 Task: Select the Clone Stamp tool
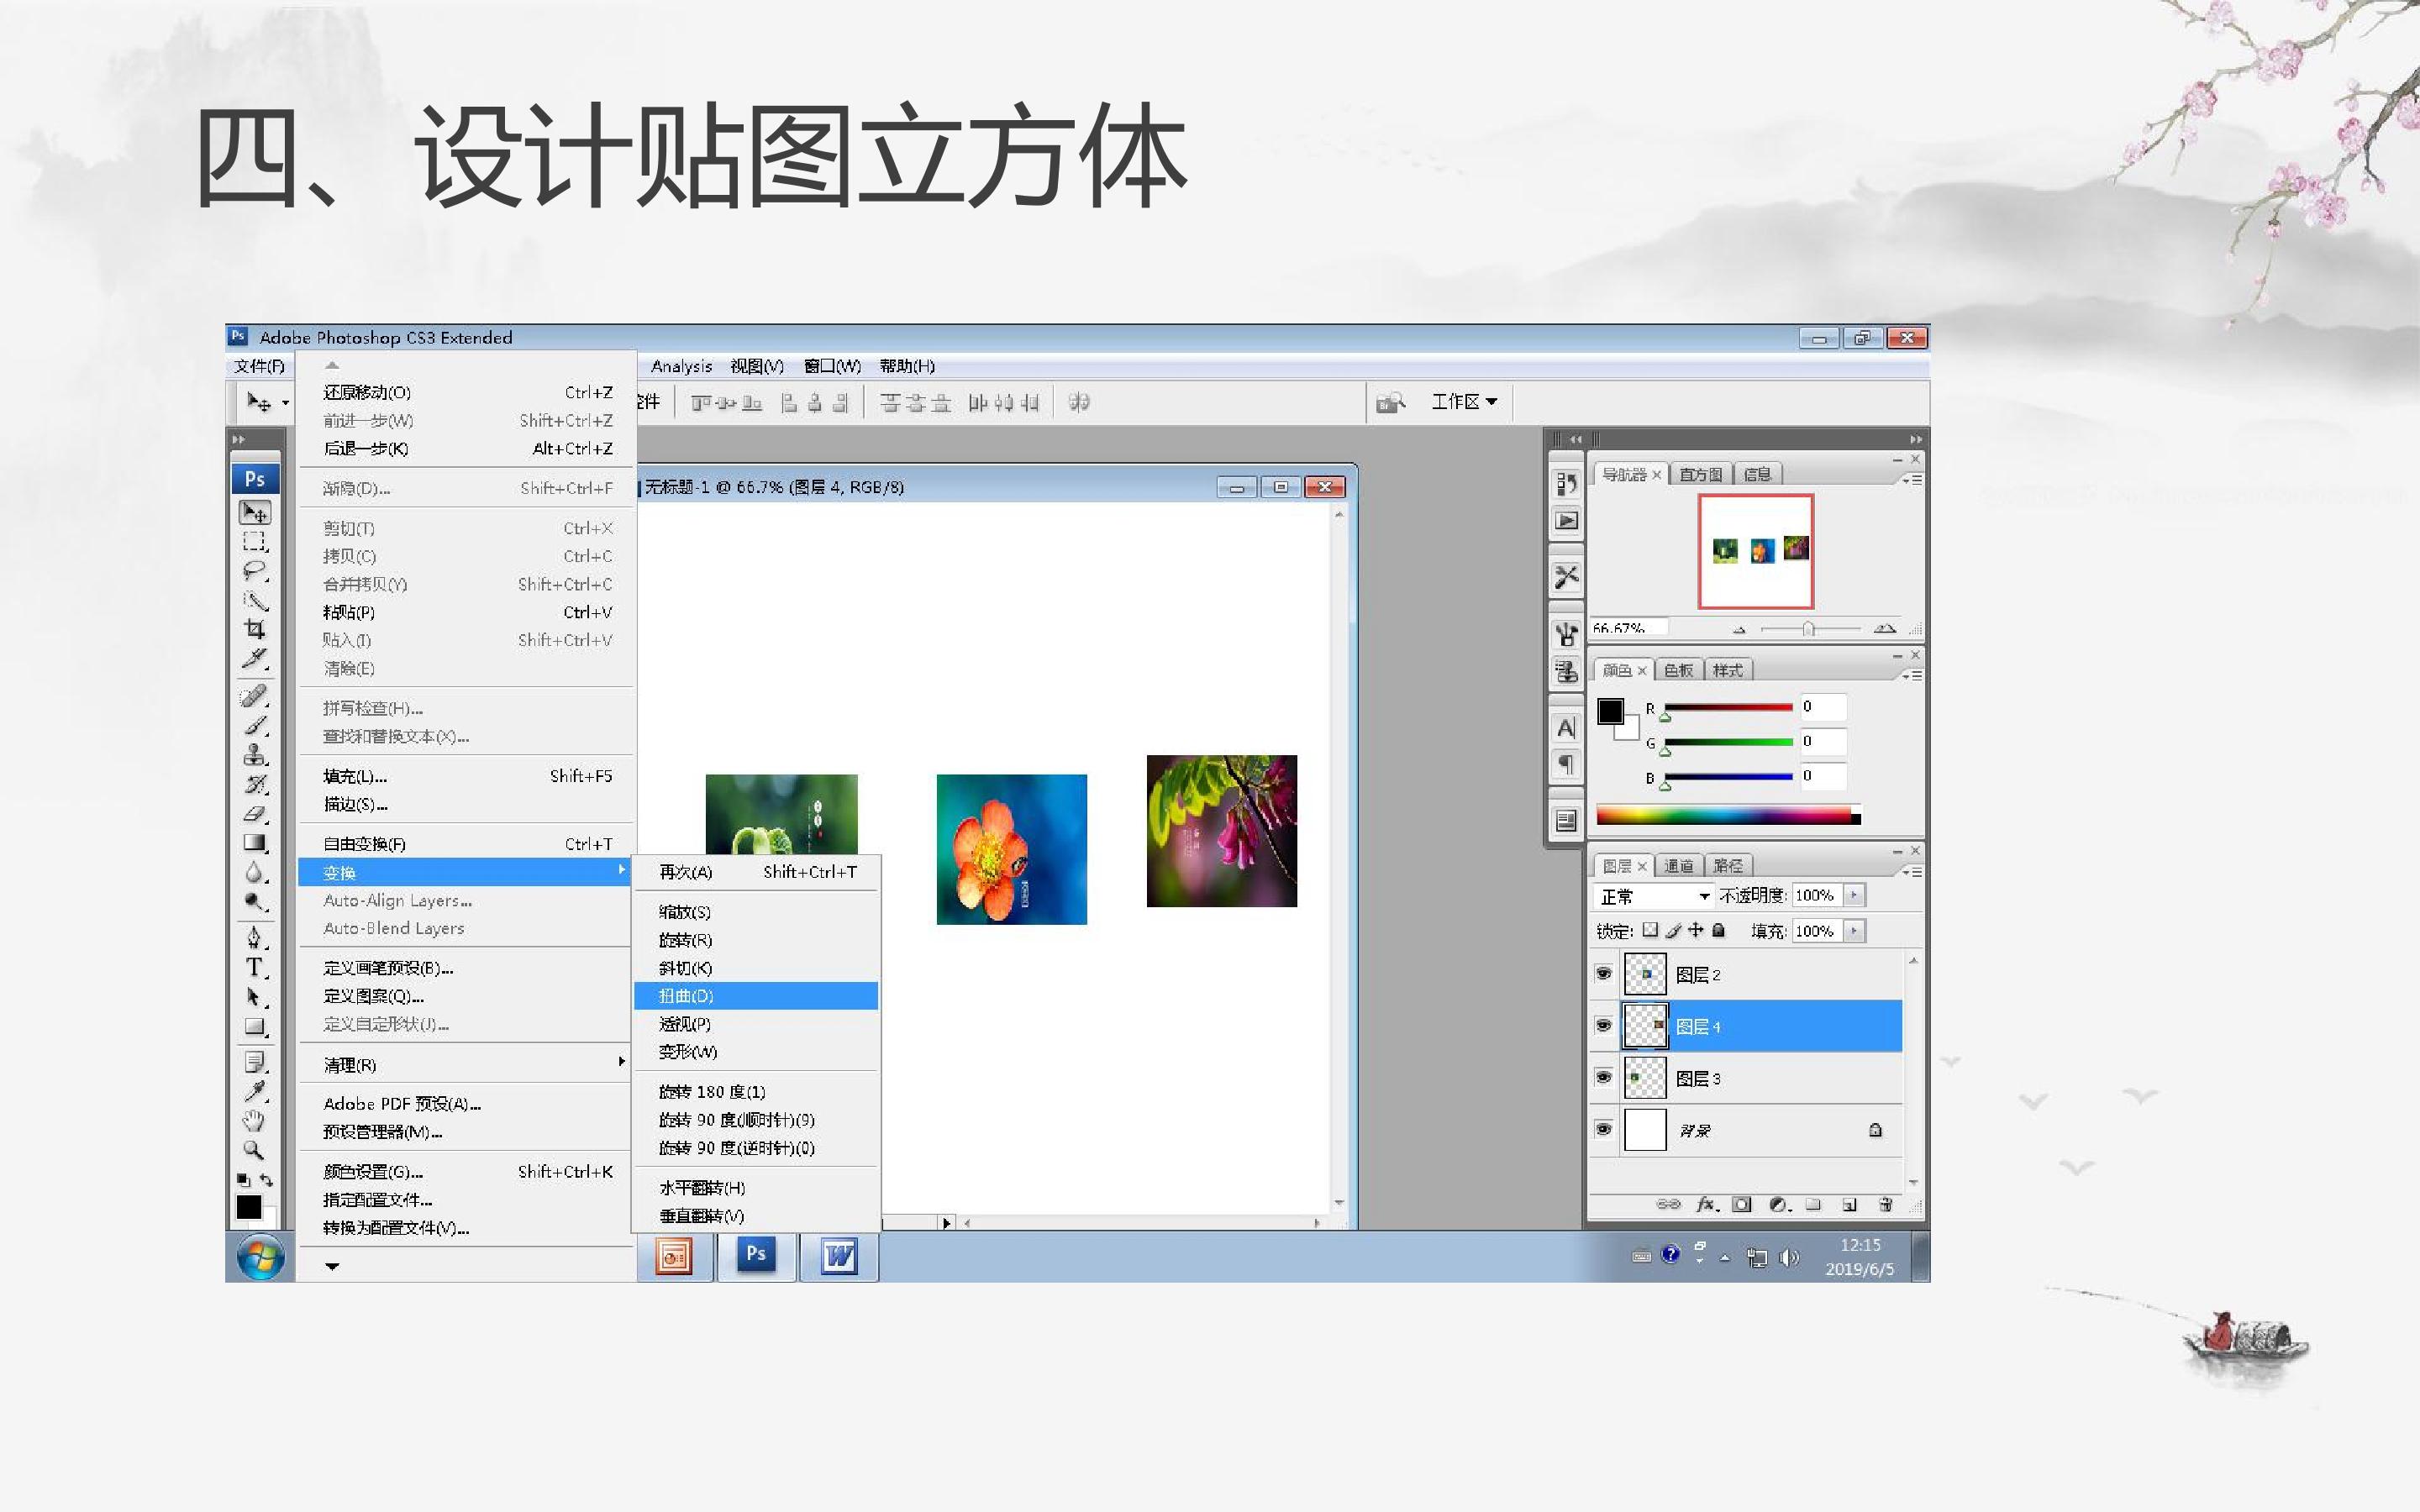pyautogui.click(x=255, y=754)
